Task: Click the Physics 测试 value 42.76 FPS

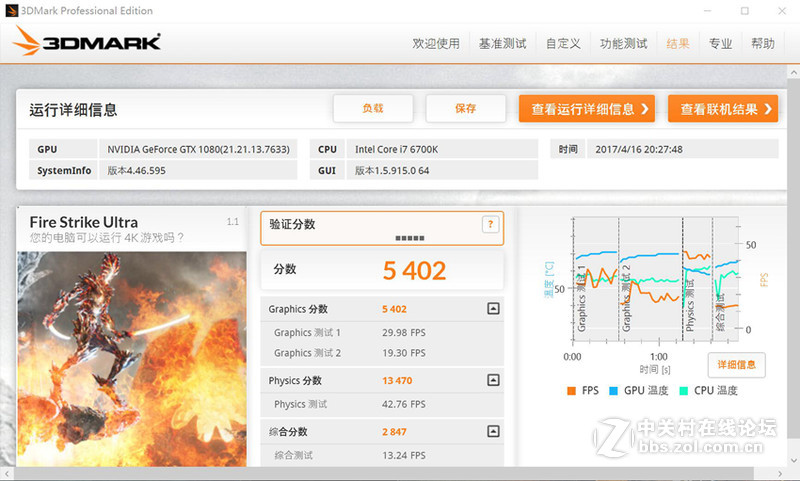Action: 404,404
